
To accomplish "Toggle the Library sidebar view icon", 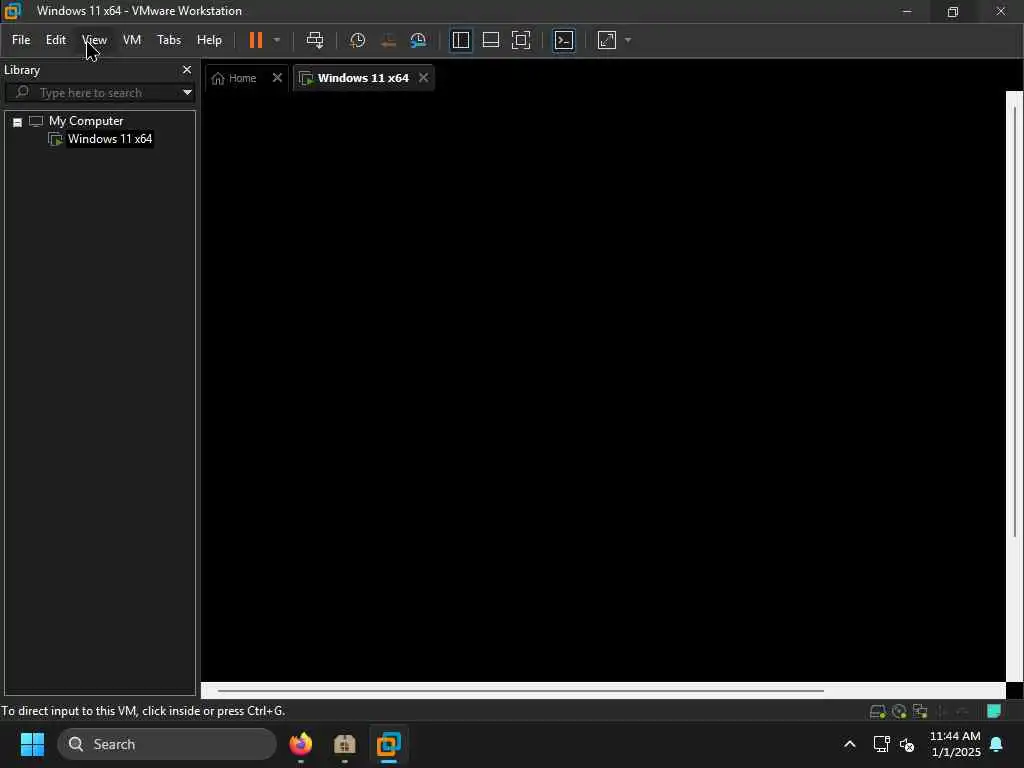I will [460, 40].
